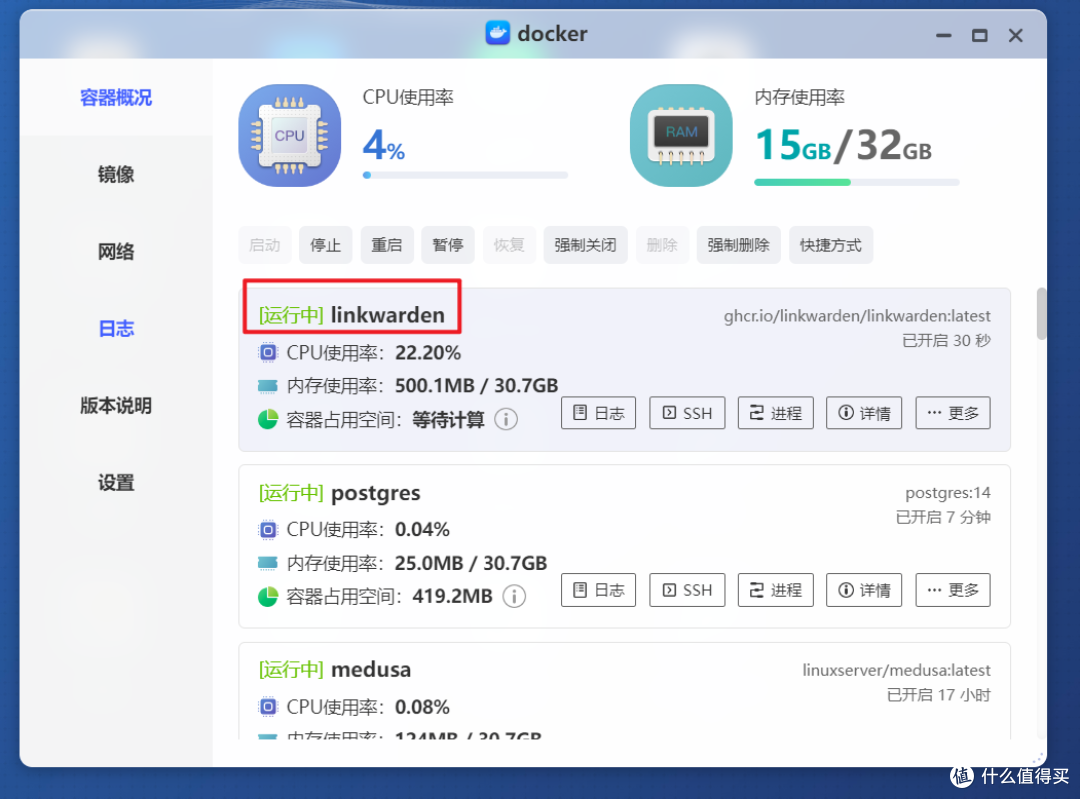Select the postgres container name
Image resolution: width=1080 pixels, height=799 pixels.
(375, 493)
